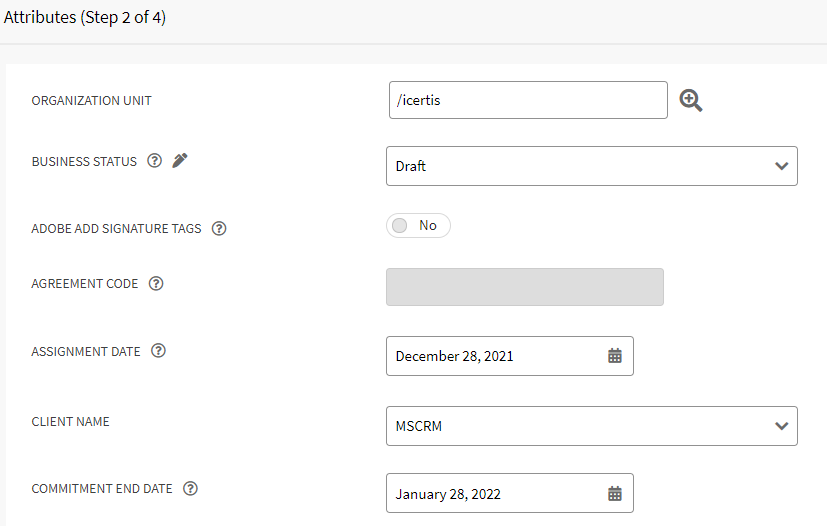Viewport: 827px width, 526px height.
Task: Click the greyed-out Agreement Code field
Action: click(x=524, y=287)
